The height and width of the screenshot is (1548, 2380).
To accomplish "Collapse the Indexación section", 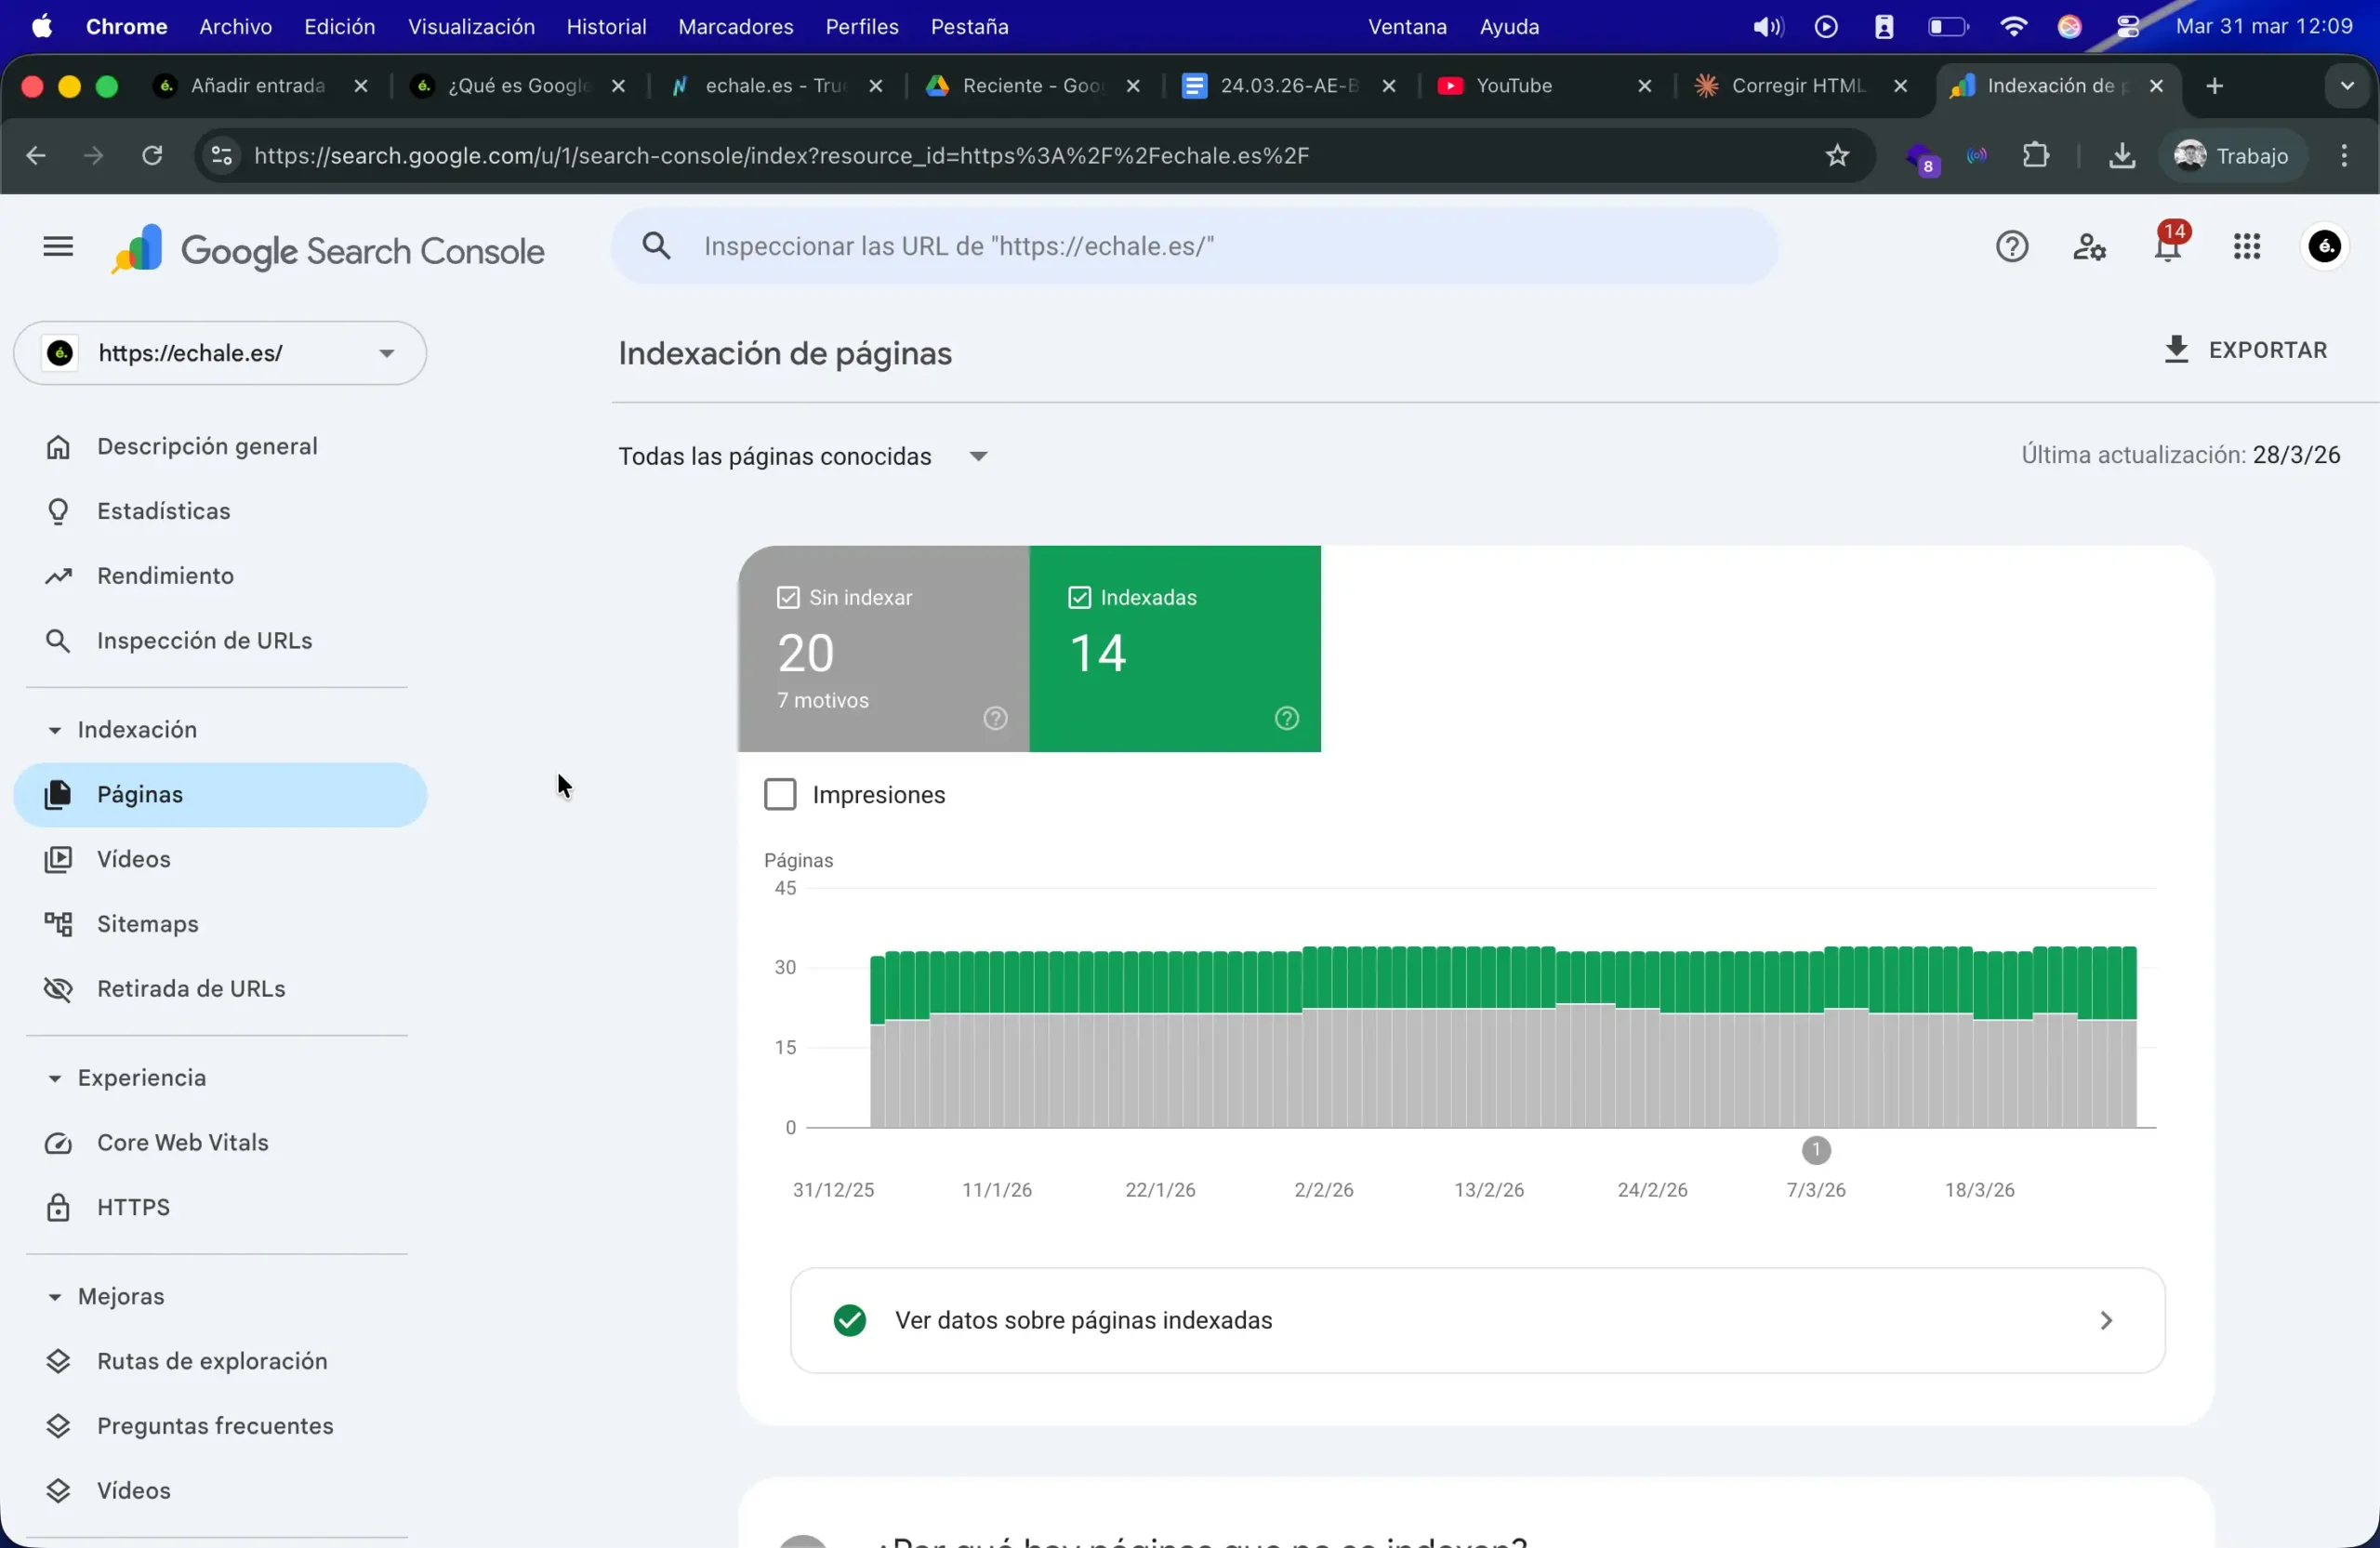I will pos(55,729).
